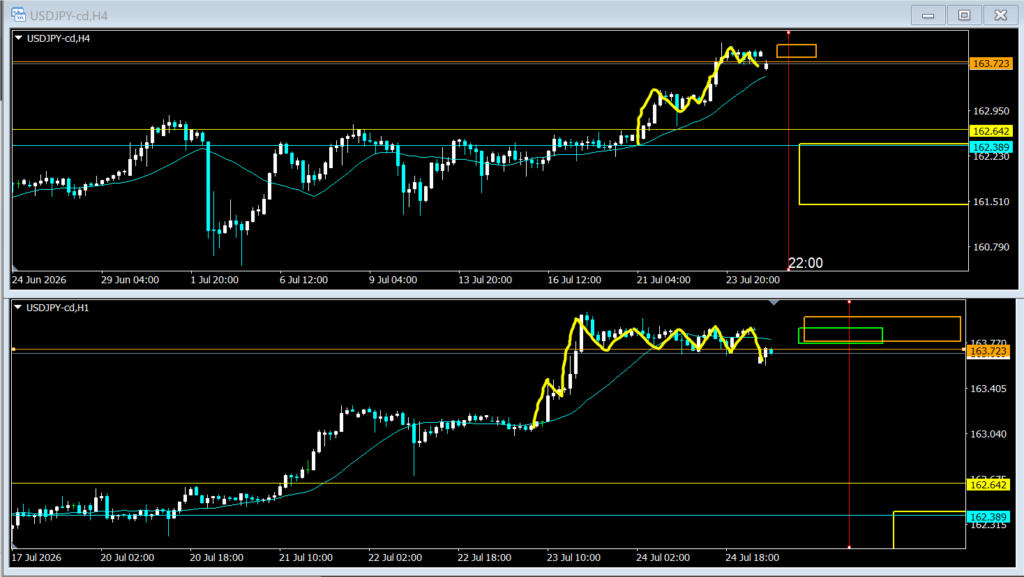The width and height of the screenshot is (1024, 577).
Task: Click the 16 Jul 12:00 time axis label
Action: click(574, 279)
